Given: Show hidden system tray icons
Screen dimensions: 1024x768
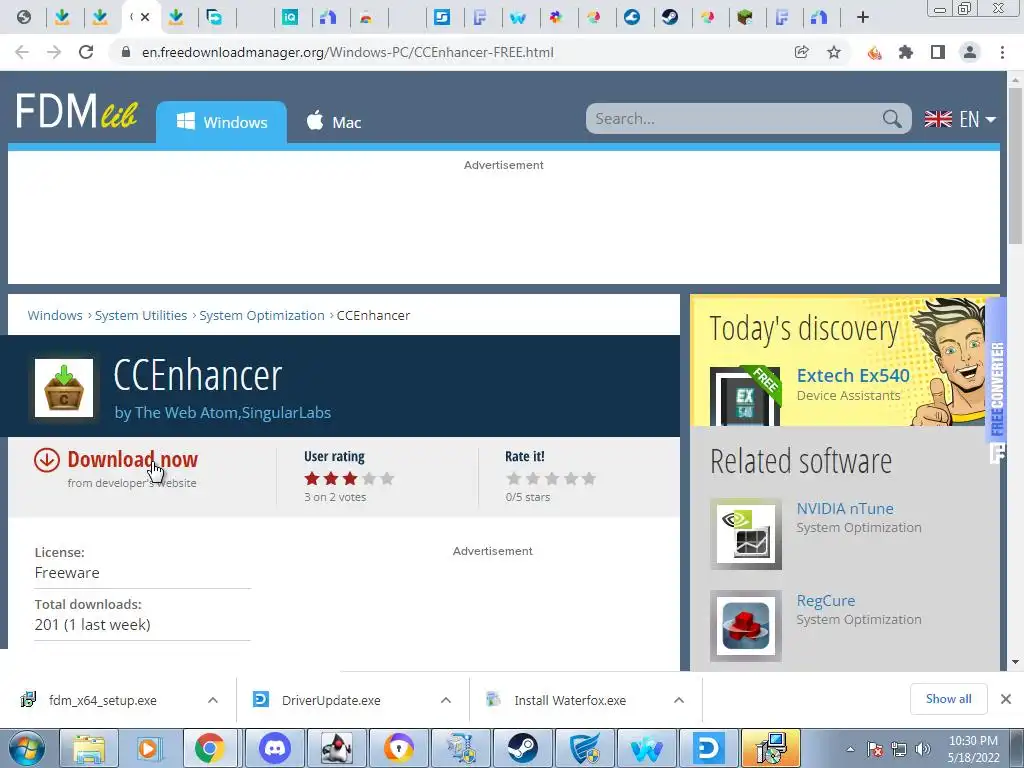Looking at the screenshot, I should tap(850, 749).
